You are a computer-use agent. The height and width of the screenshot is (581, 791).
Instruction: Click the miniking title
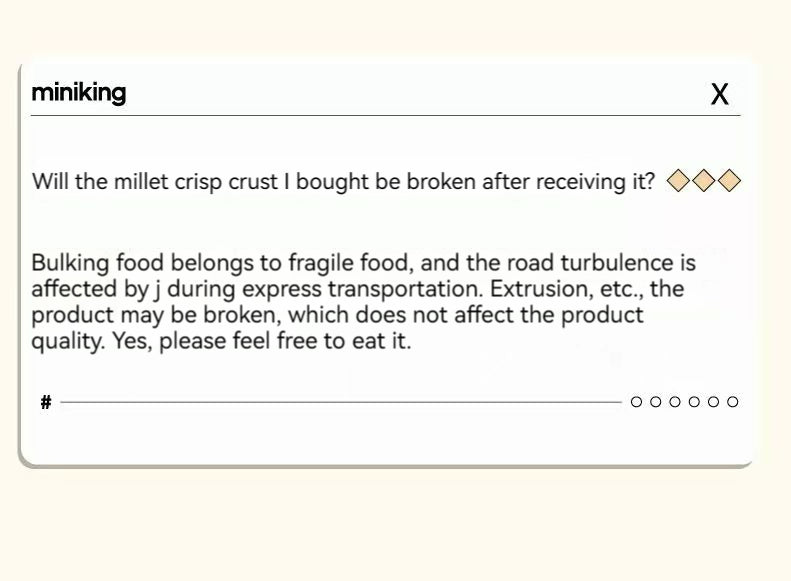pos(79,93)
